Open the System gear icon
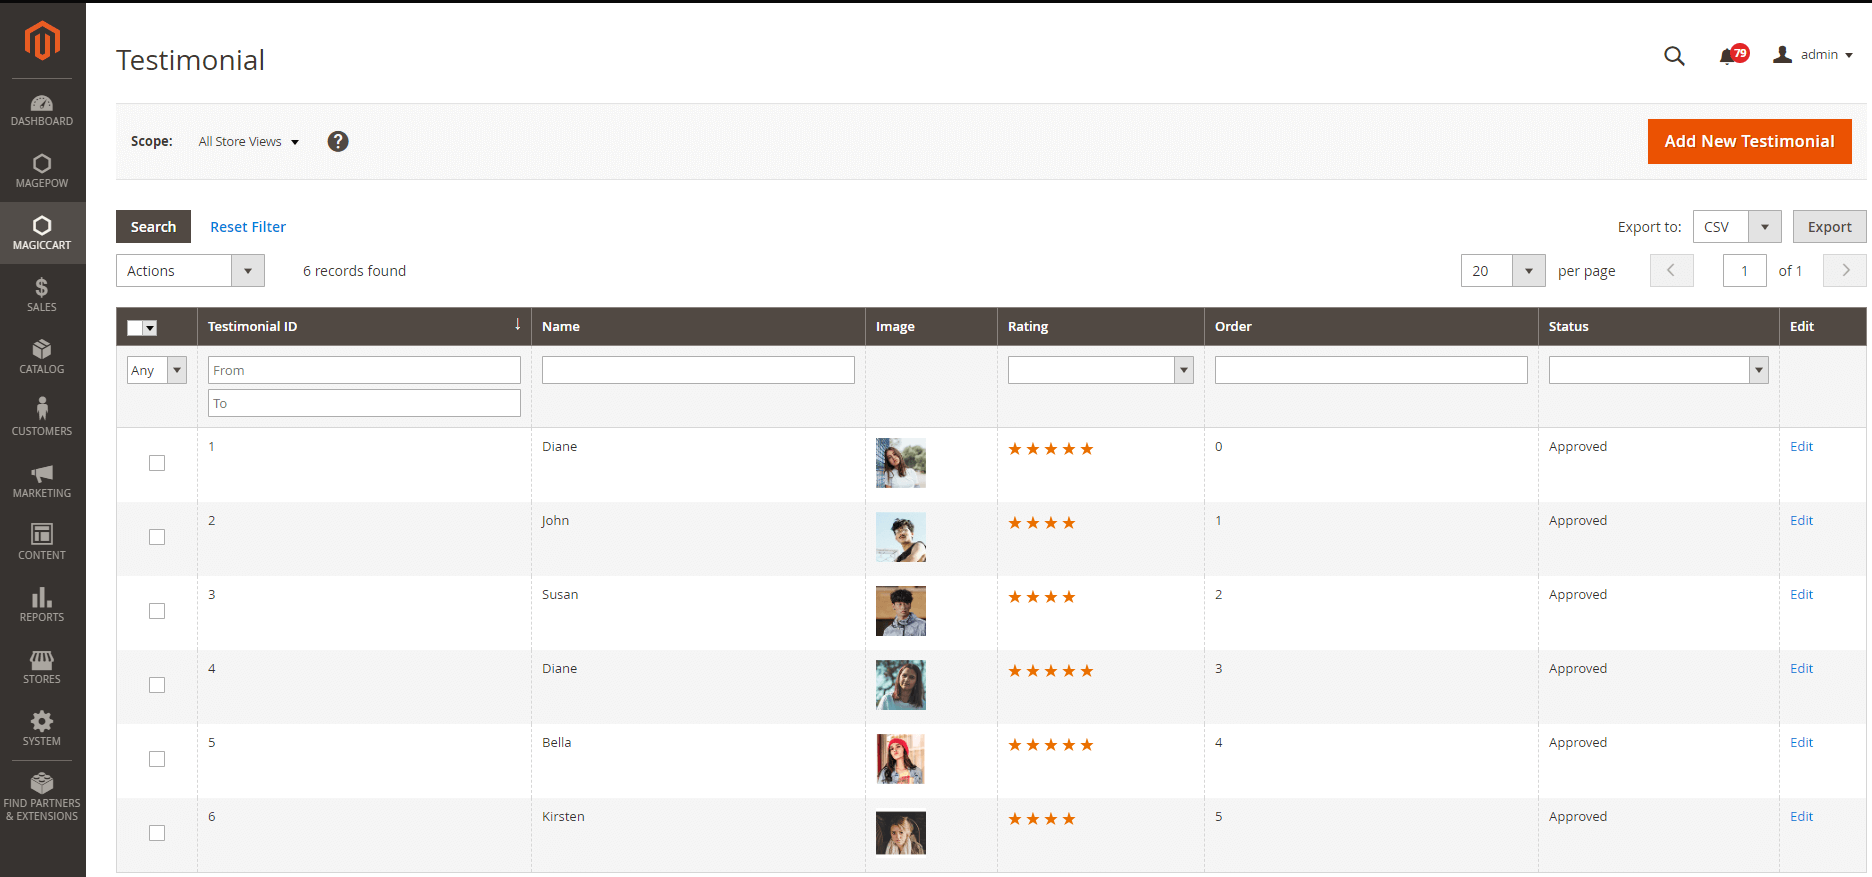The image size is (1872, 877). pyautogui.click(x=42, y=721)
